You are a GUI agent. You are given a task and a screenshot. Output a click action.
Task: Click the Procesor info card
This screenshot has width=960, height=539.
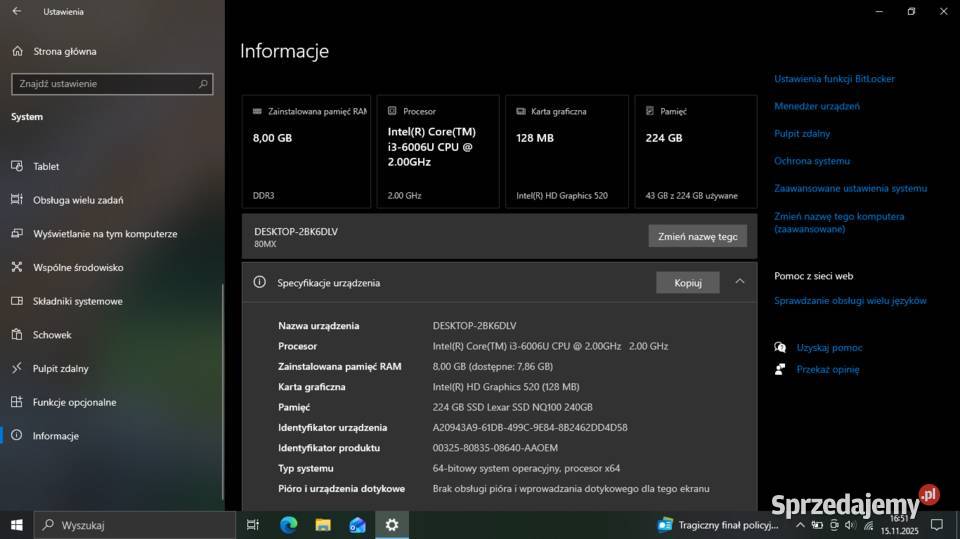(x=438, y=151)
